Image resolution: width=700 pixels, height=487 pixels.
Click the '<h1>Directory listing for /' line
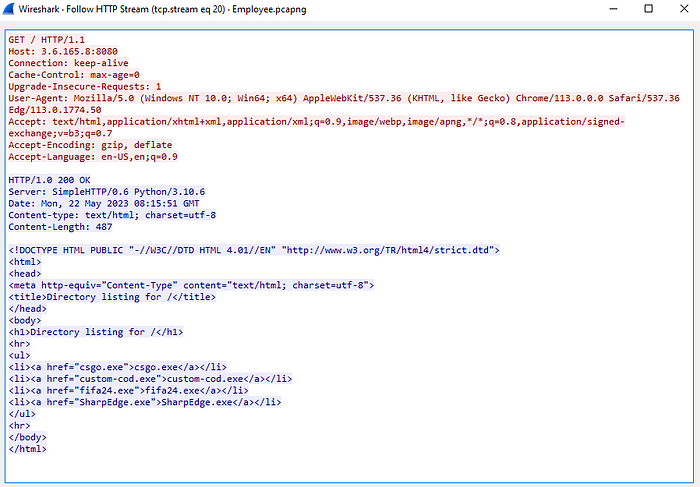[96, 332]
